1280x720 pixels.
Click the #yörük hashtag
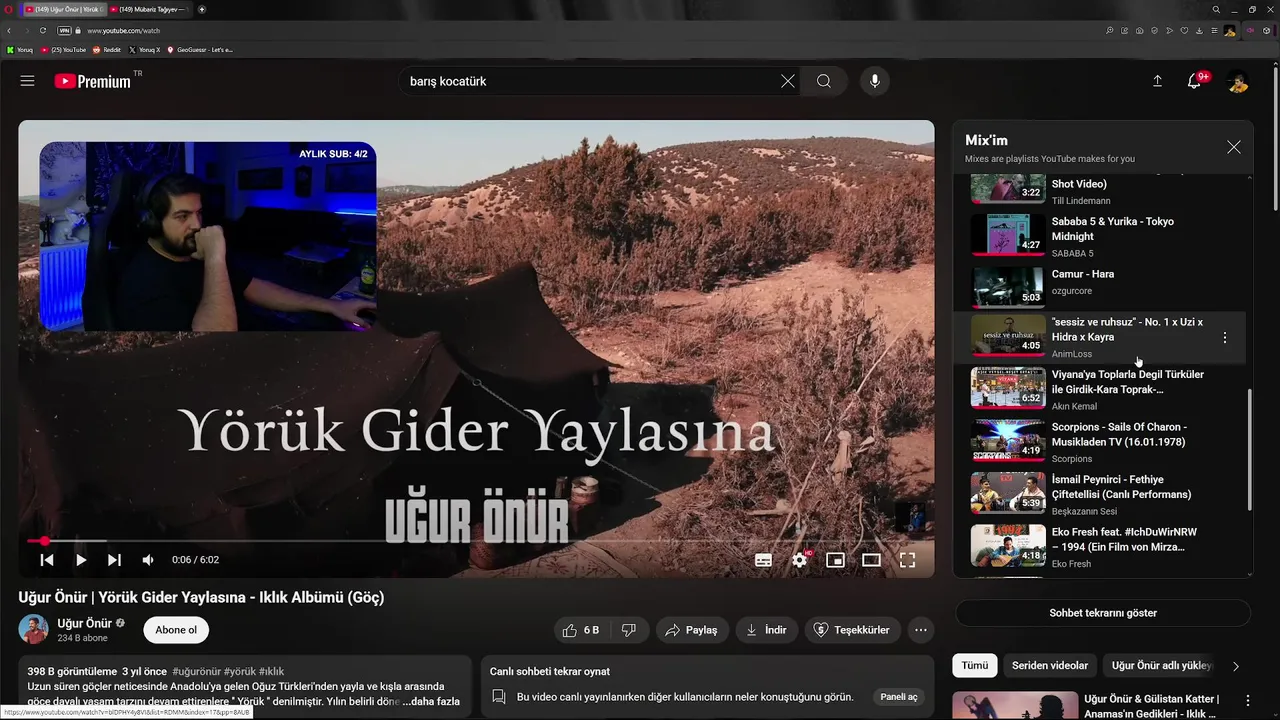pyautogui.click(x=239, y=671)
